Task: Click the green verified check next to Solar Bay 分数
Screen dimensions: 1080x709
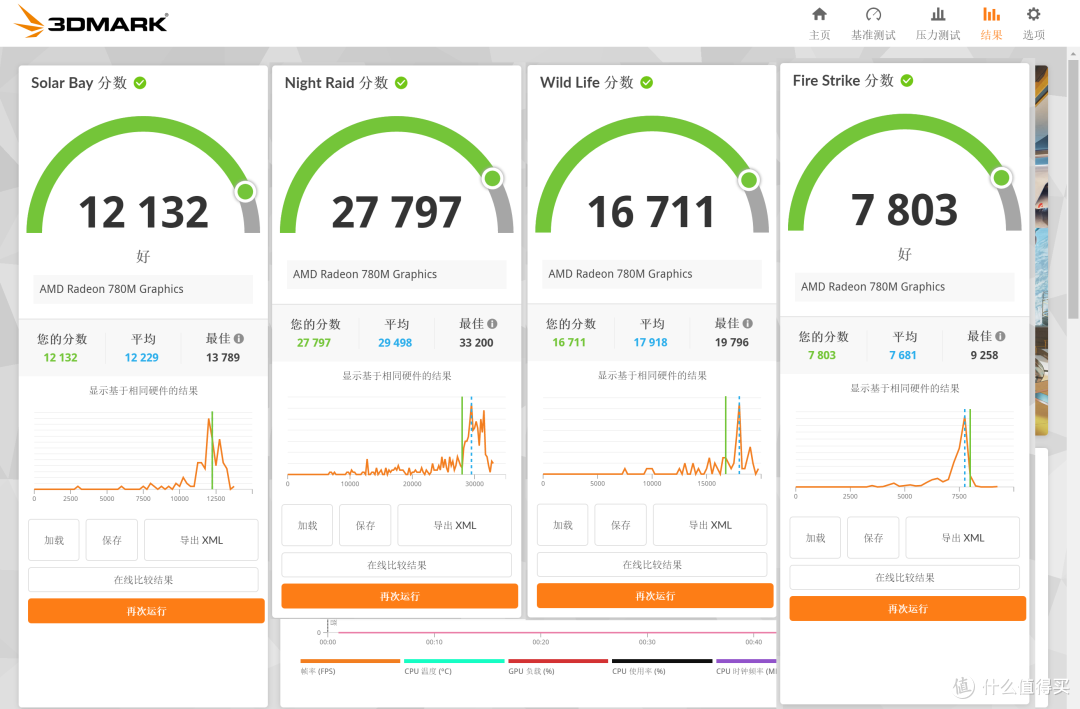Action: [140, 83]
